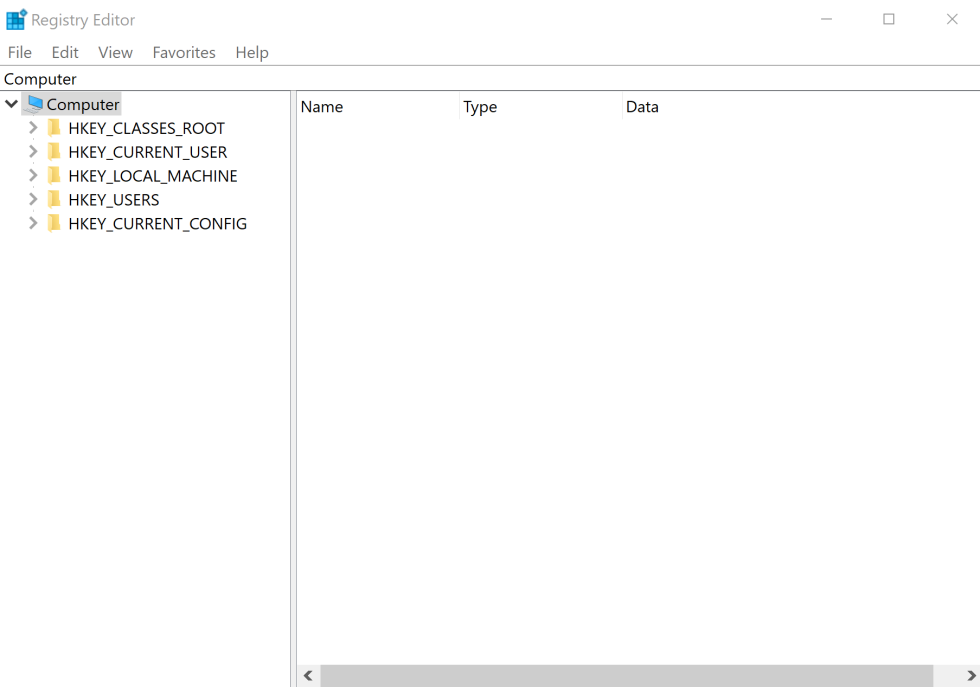This screenshot has height=687, width=980.
Task: Open the Edit menu
Action: tap(64, 52)
